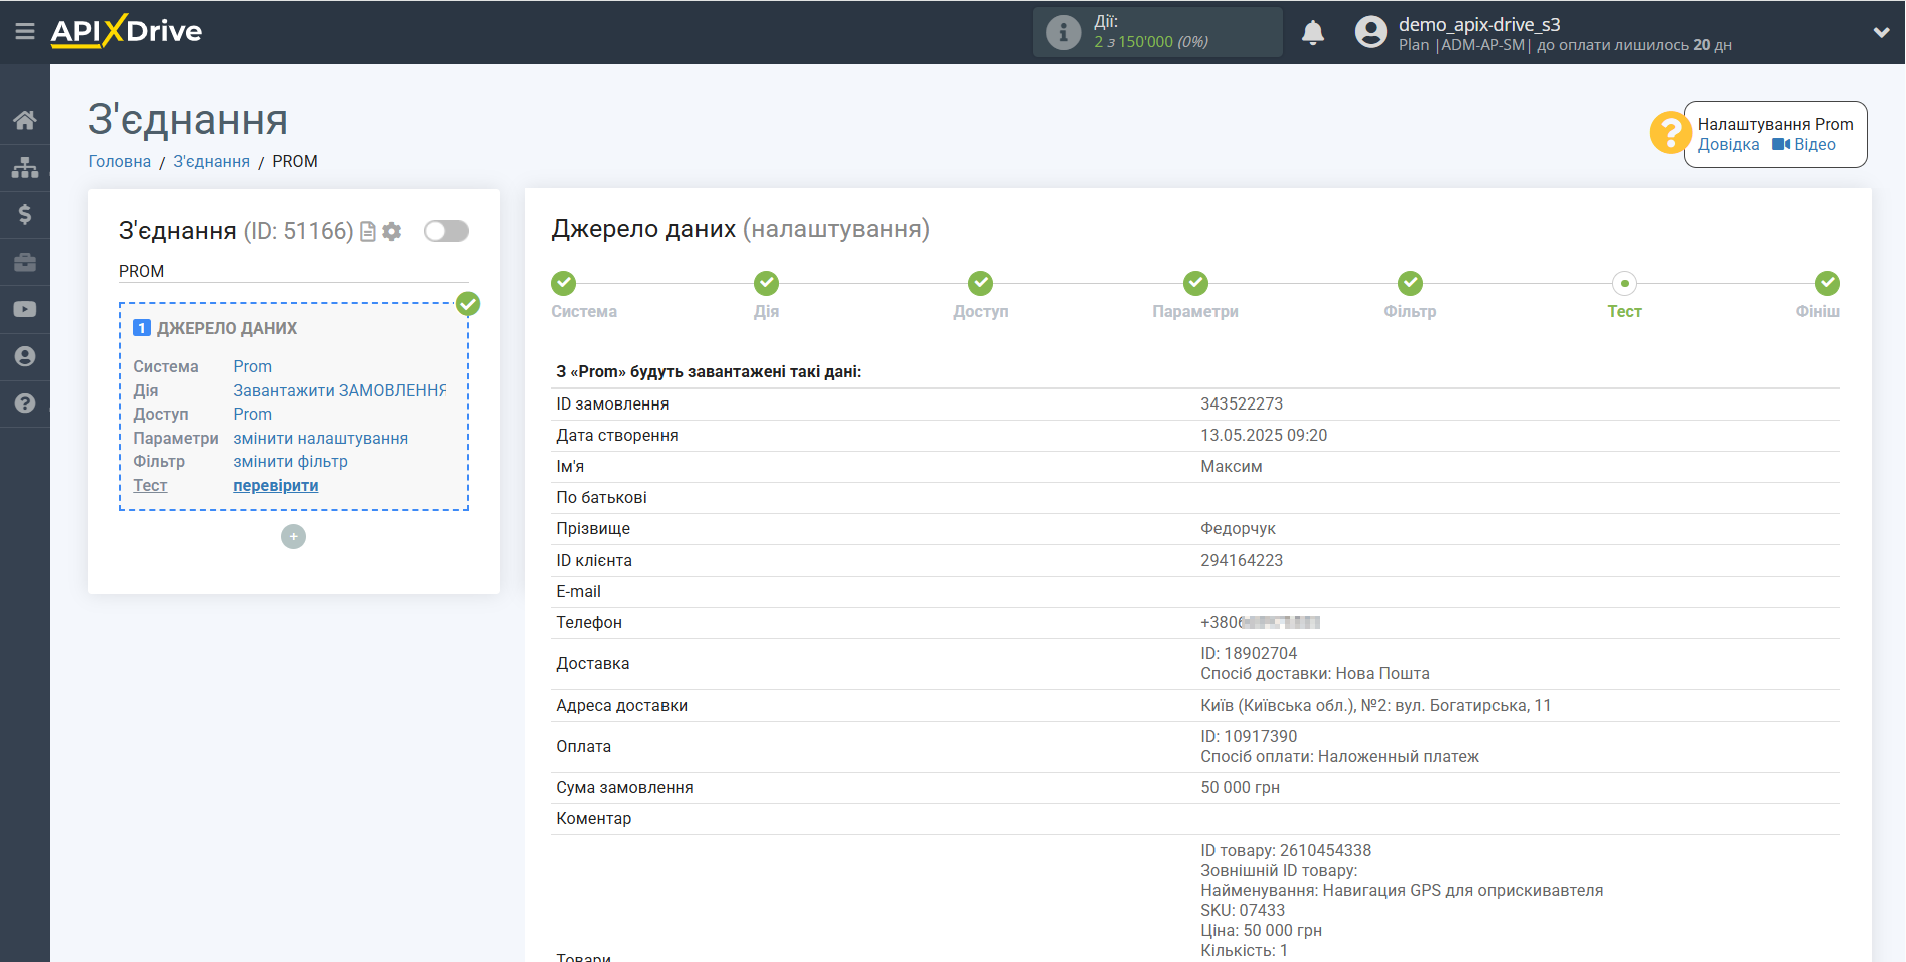Click the add block plus button

(293, 537)
